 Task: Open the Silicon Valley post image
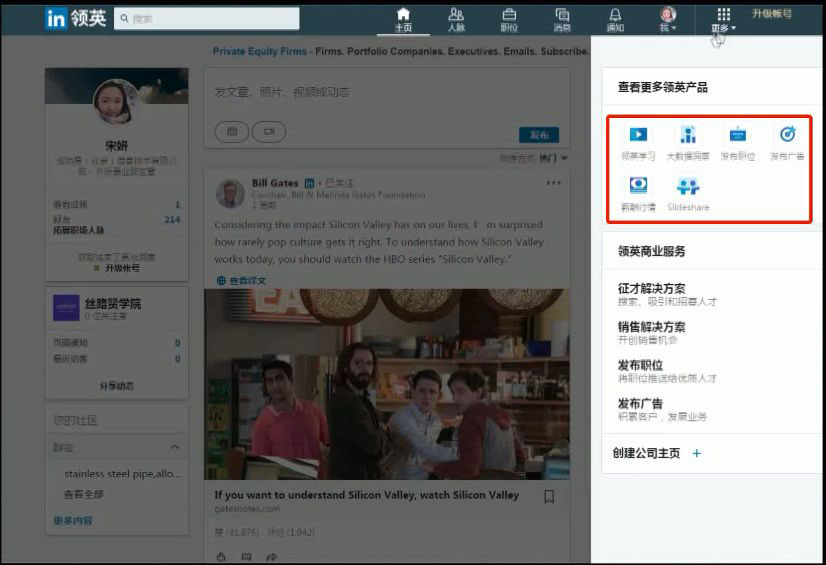(387, 384)
